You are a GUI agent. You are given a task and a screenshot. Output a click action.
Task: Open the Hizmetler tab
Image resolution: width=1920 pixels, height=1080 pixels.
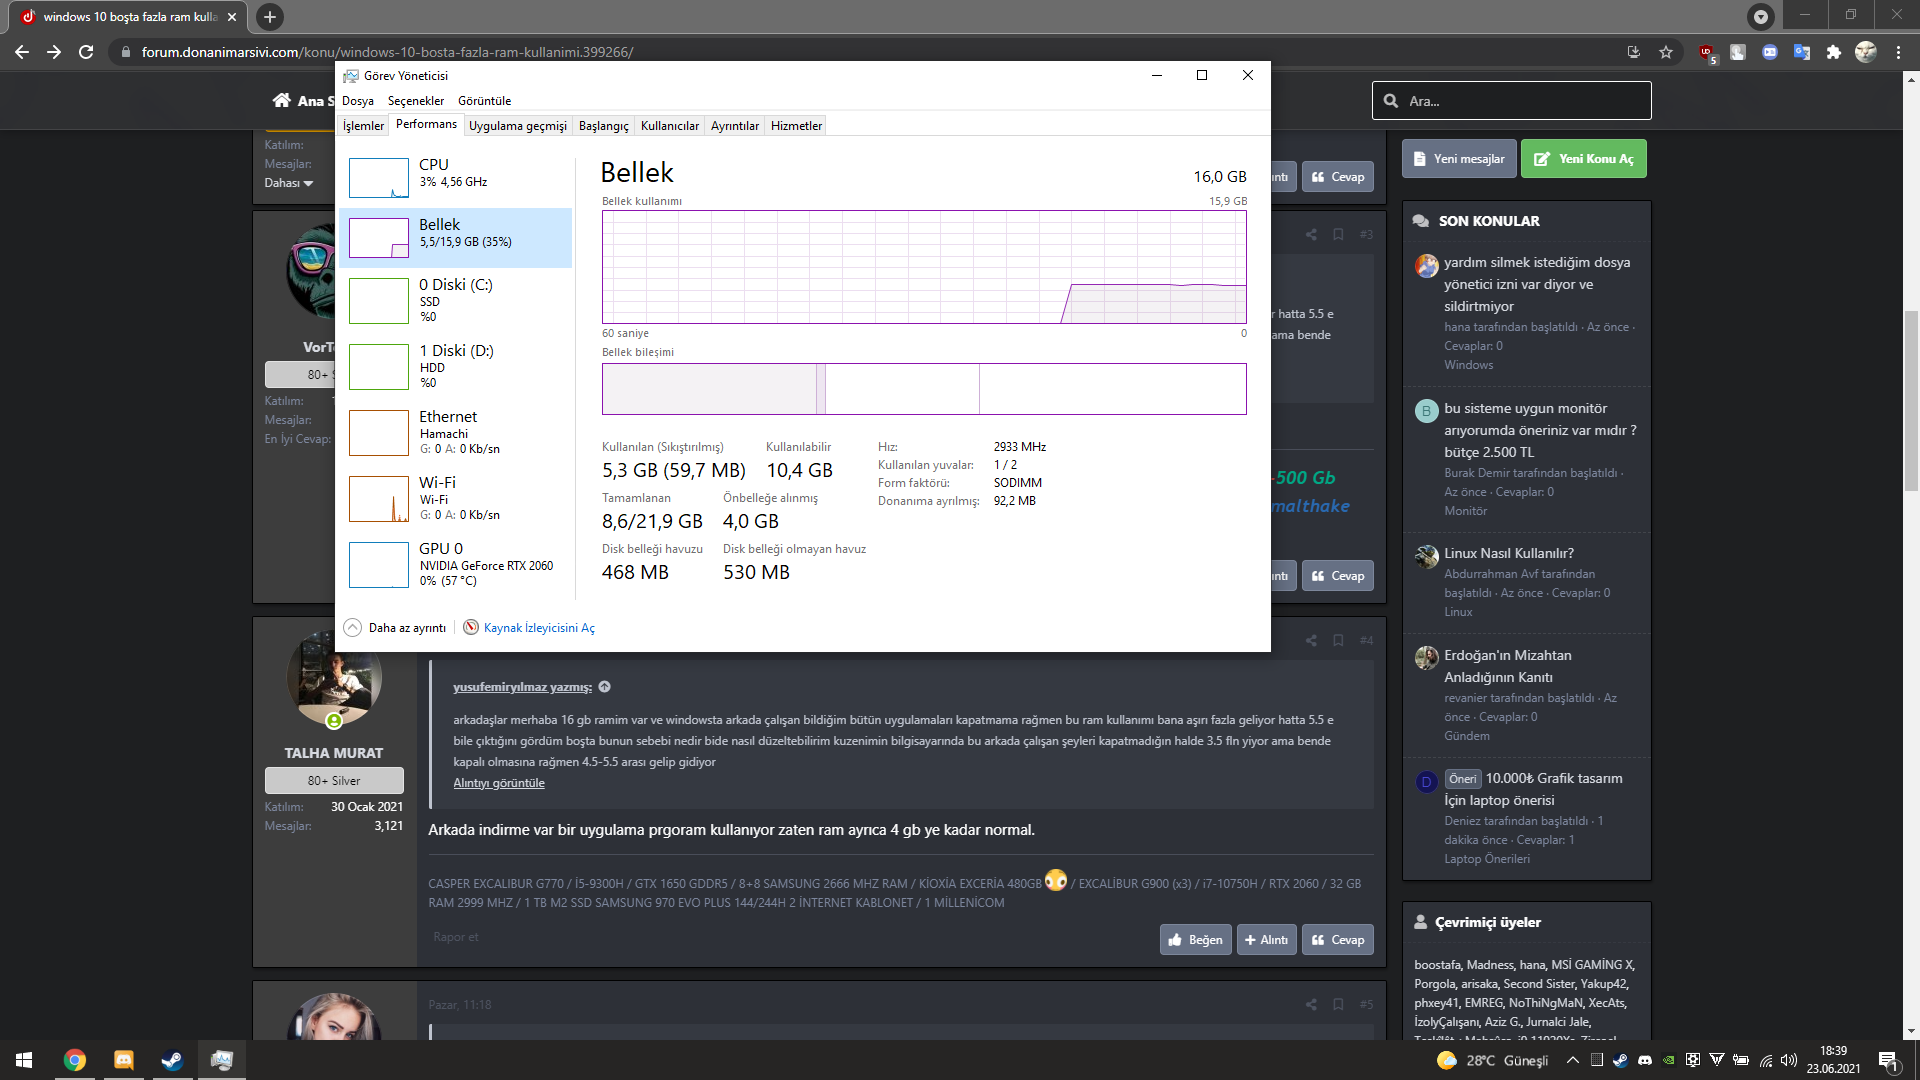point(796,126)
